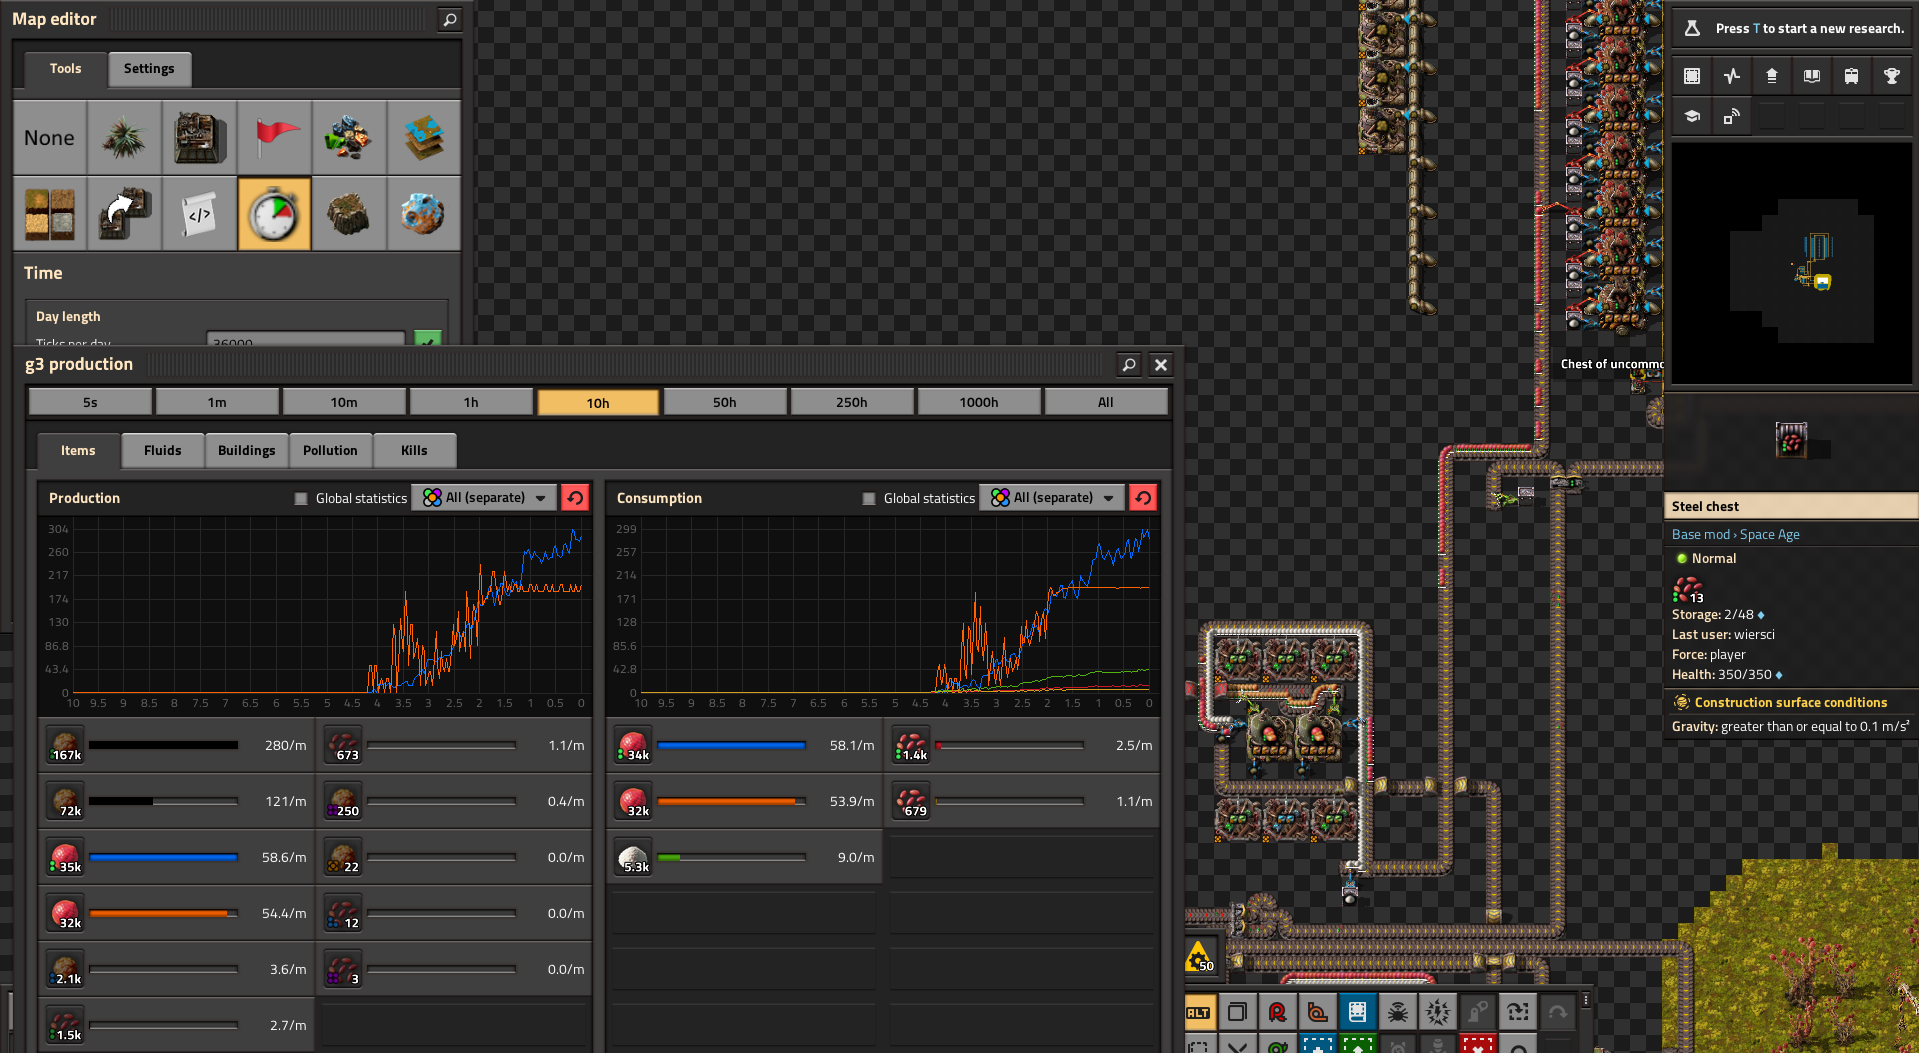Open the achievements trophy icon
1919x1053 pixels.
click(1892, 76)
